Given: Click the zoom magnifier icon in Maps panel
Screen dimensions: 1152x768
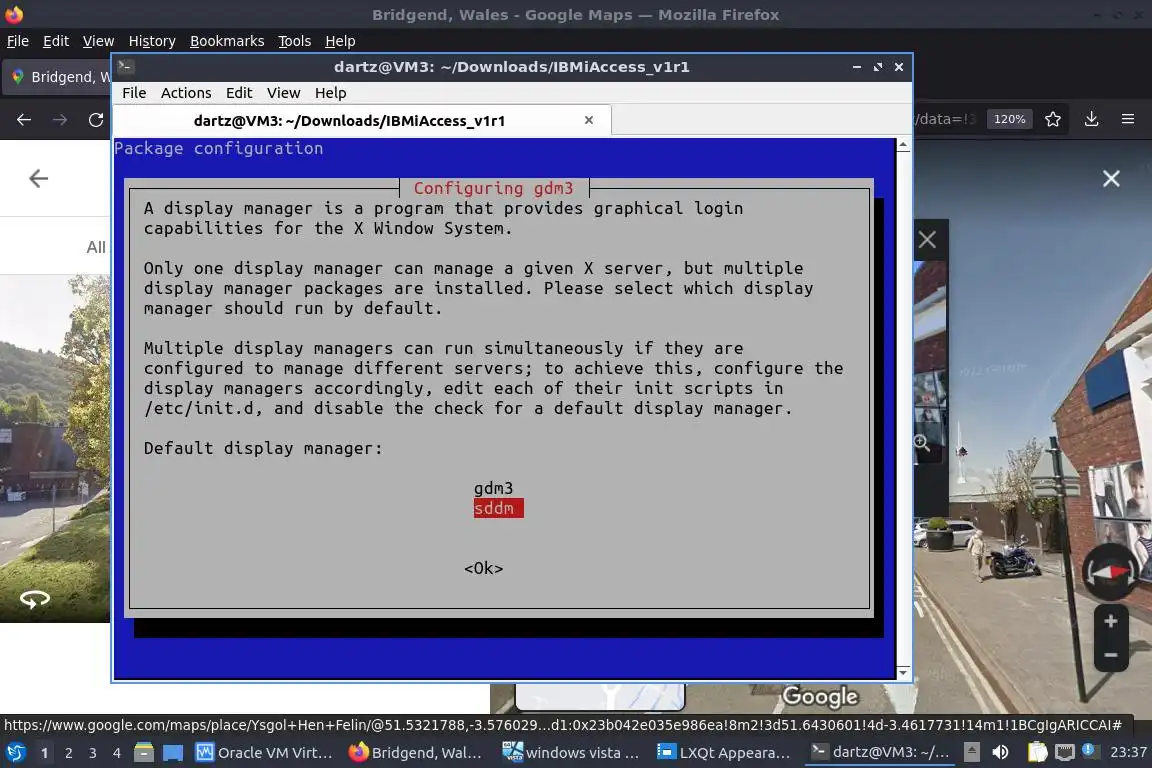Looking at the screenshot, I should [x=921, y=442].
